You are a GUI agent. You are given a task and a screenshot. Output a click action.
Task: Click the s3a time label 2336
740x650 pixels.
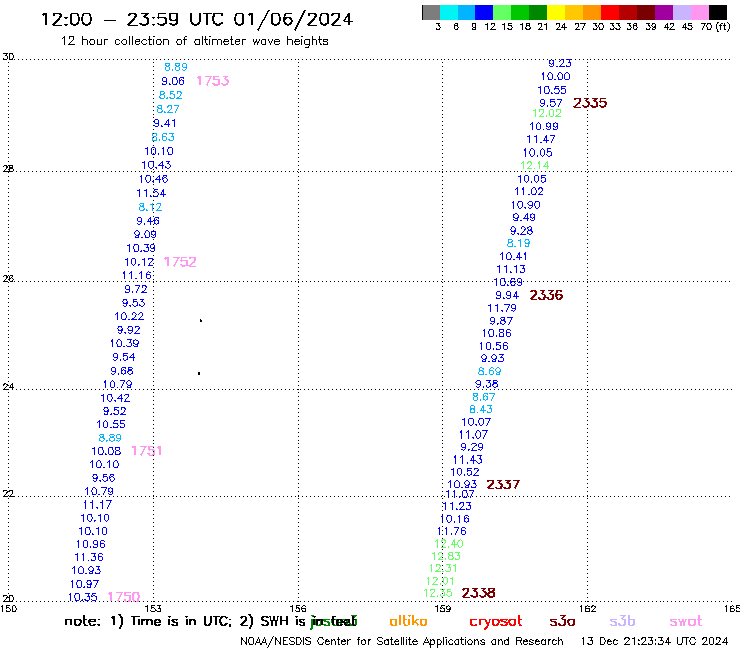coord(546,295)
